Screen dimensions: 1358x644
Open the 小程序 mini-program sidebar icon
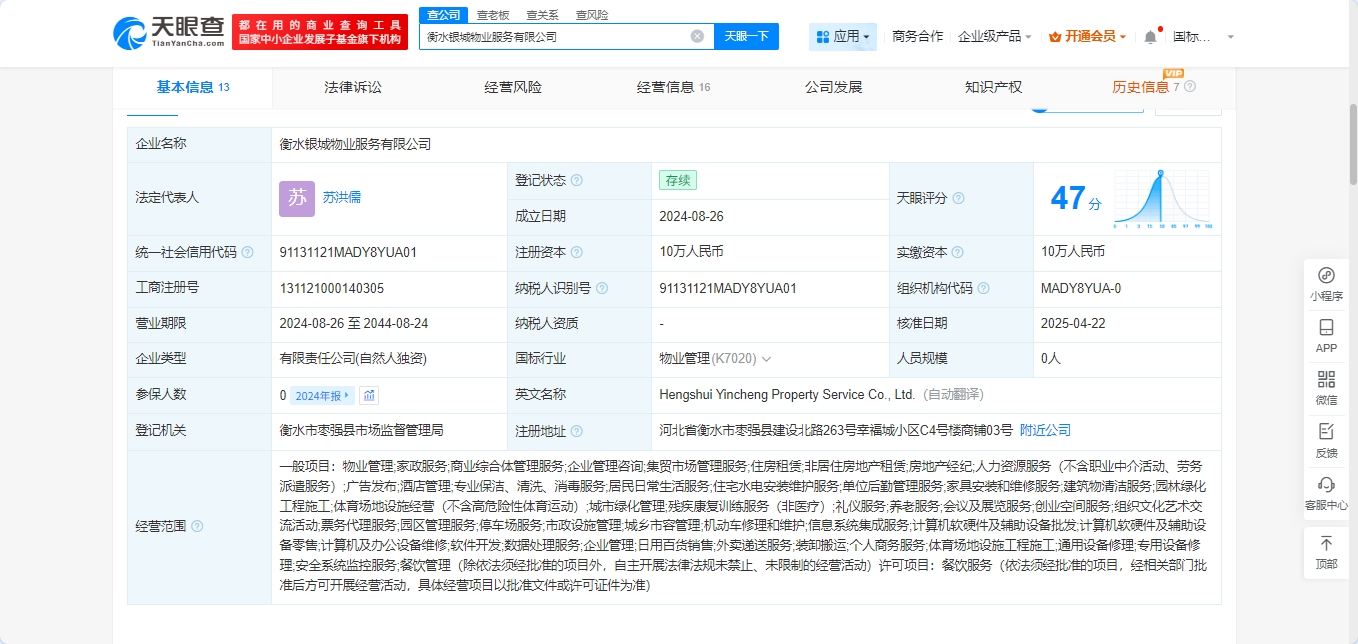1326,283
